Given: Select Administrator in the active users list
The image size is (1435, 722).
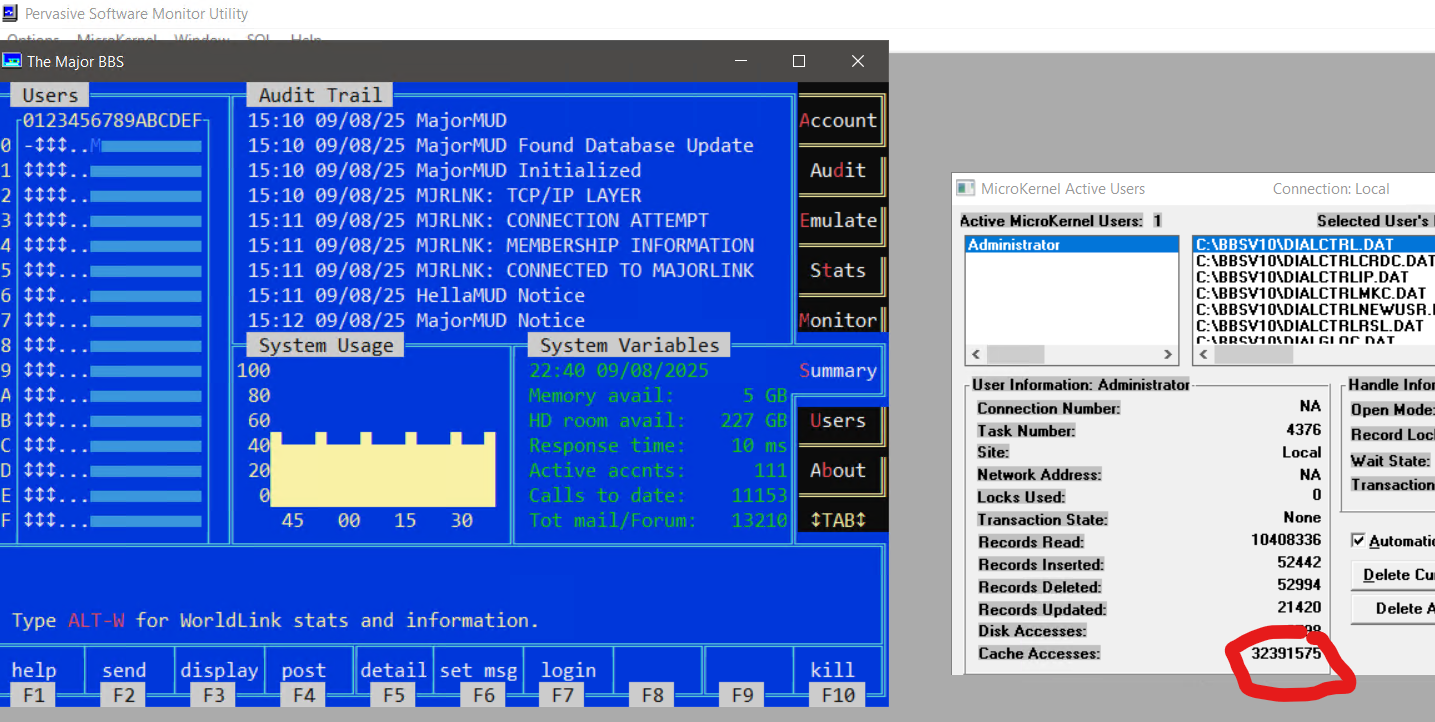Looking at the screenshot, I should click(1014, 245).
